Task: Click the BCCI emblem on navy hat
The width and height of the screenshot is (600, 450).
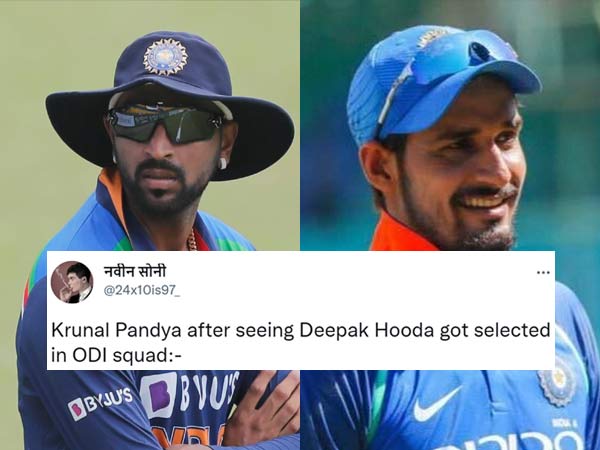Action: 165,57
